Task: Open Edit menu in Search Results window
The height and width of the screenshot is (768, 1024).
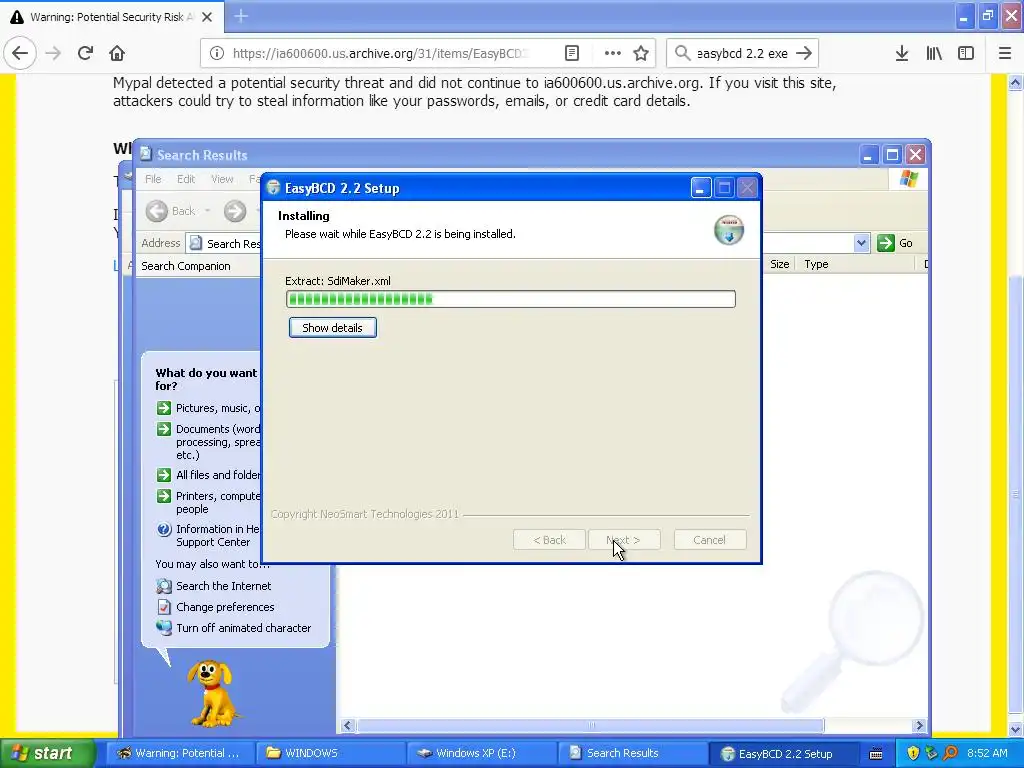Action: [186, 179]
